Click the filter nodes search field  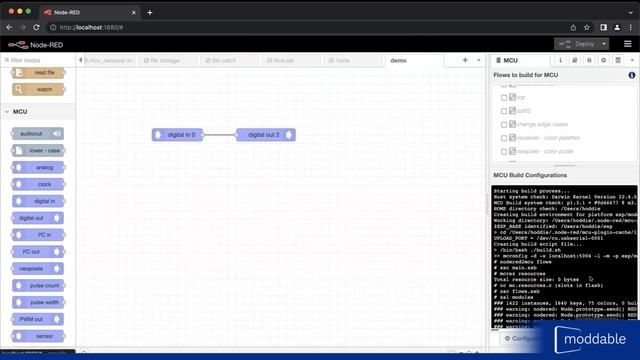pos(38,60)
